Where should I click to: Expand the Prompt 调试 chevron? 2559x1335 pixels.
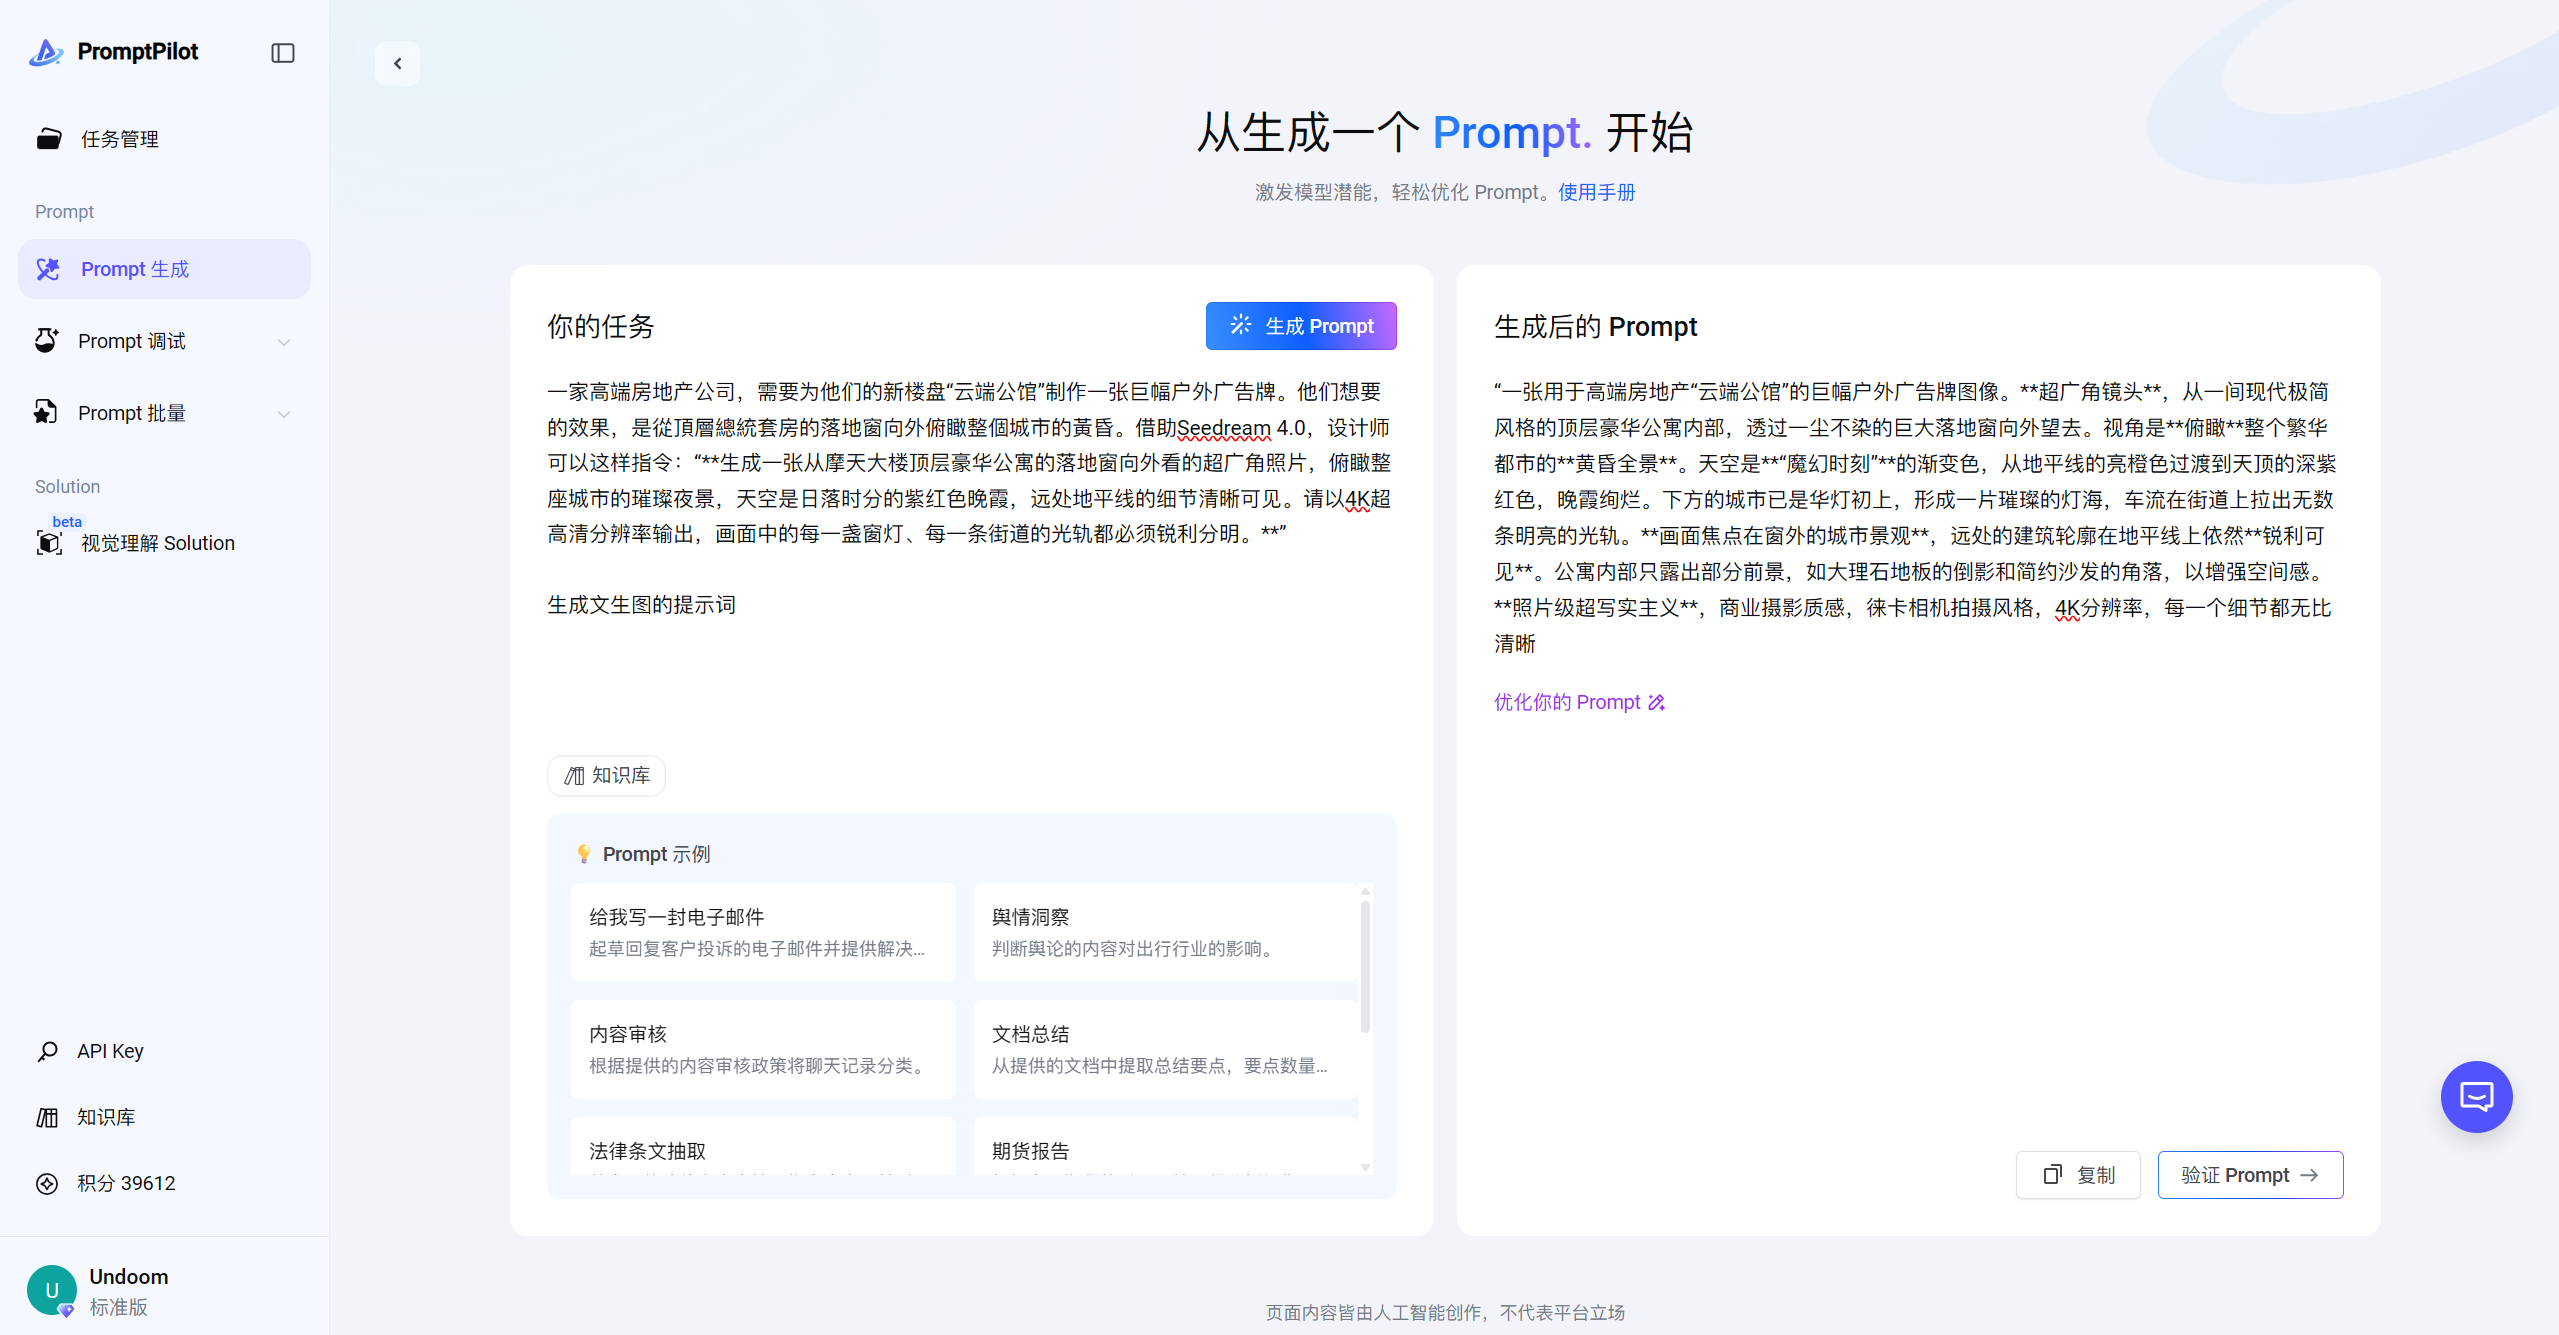point(284,342)
